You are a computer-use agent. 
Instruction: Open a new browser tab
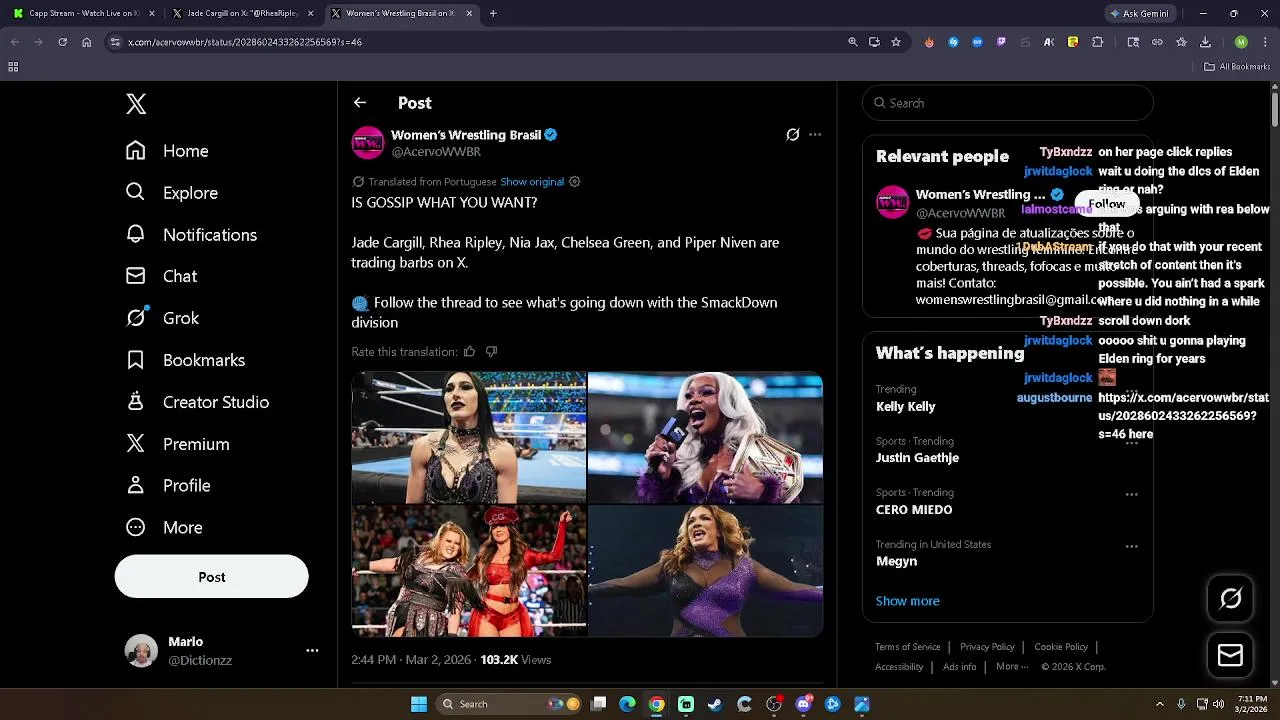tap(493, 14)
